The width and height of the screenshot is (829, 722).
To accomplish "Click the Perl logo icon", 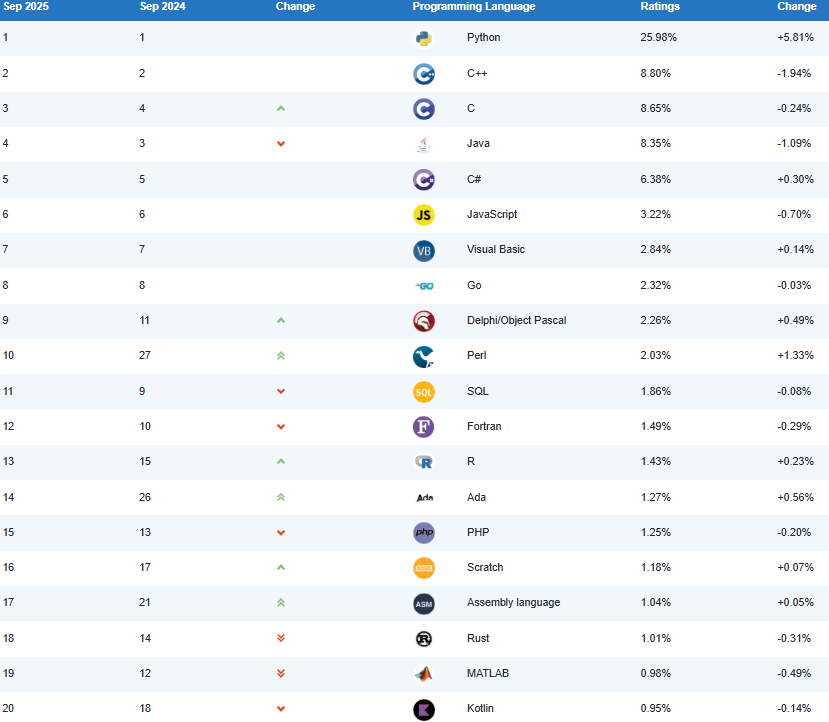I will [x=424, y=356].
